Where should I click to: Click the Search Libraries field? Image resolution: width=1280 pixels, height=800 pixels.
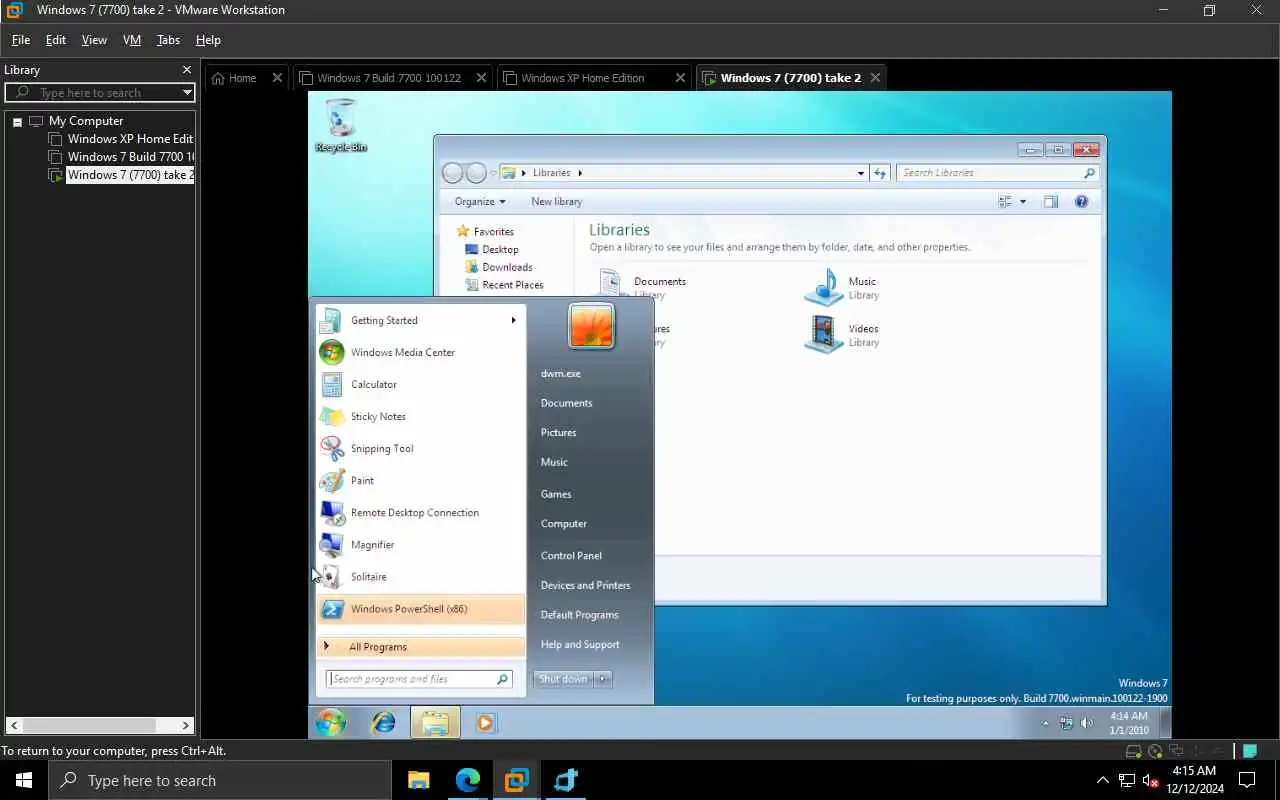coord(997,173)
